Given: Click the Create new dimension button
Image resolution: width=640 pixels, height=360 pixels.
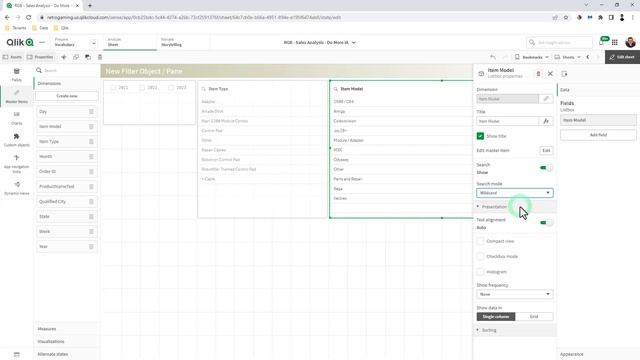Looking at the screenshot, I should (67, 96).
